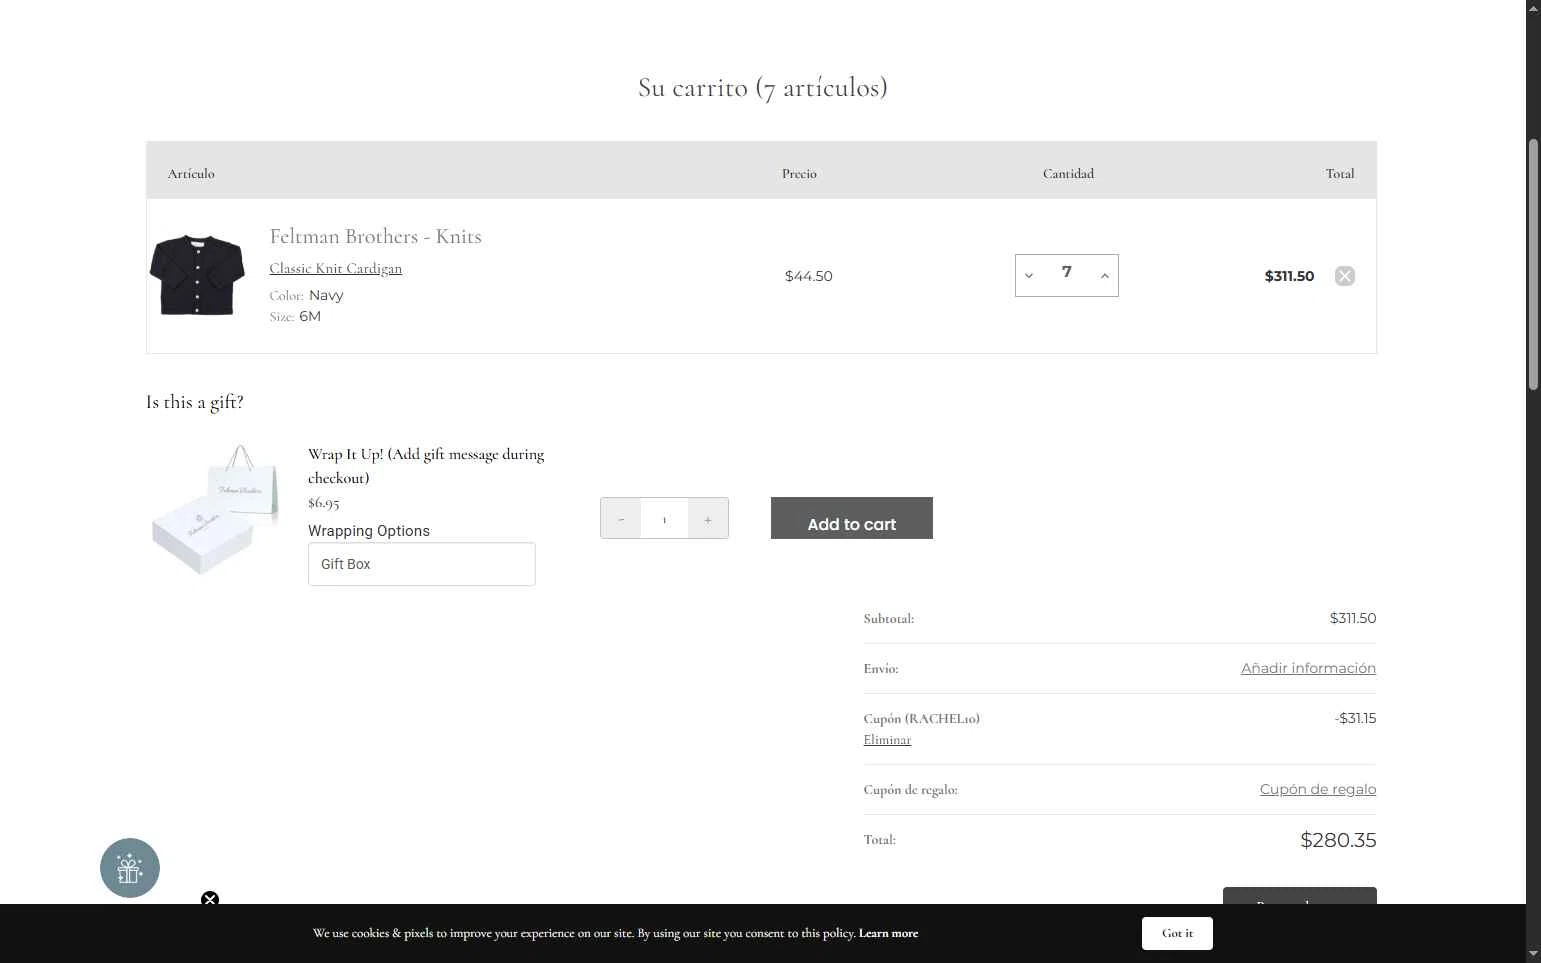Click Añadir información for shipping
Screen dimensions: 1541x963
click(1308, 668)
